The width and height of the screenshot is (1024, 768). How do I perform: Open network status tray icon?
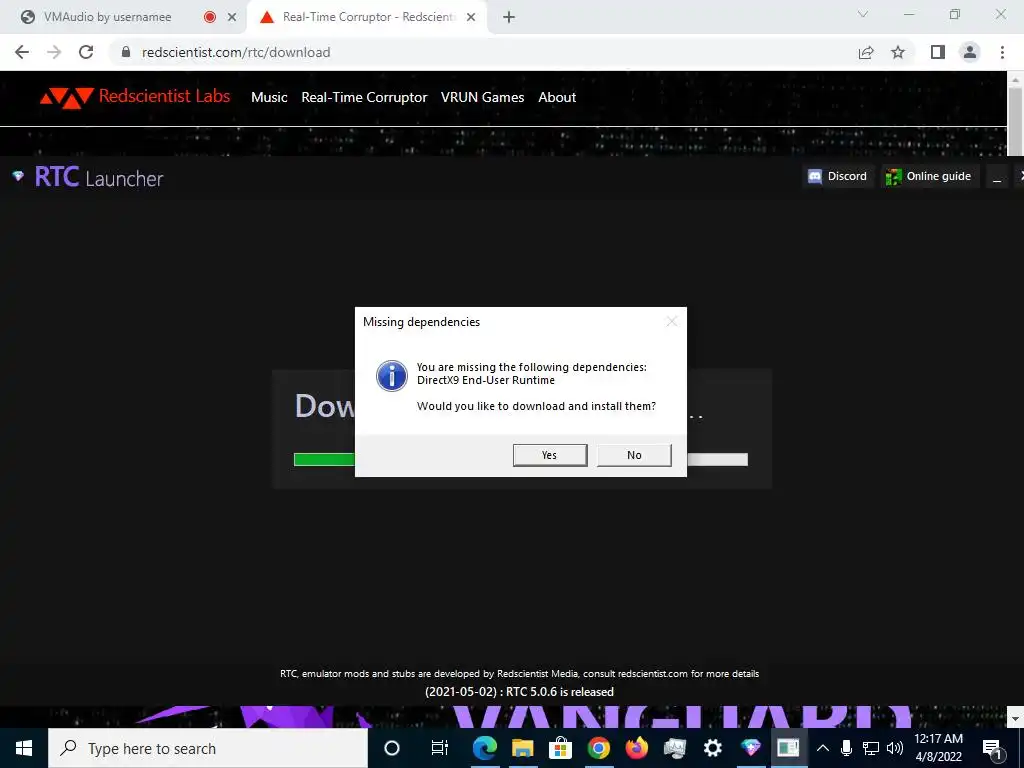pyautogui.click(x=871, y=748)
